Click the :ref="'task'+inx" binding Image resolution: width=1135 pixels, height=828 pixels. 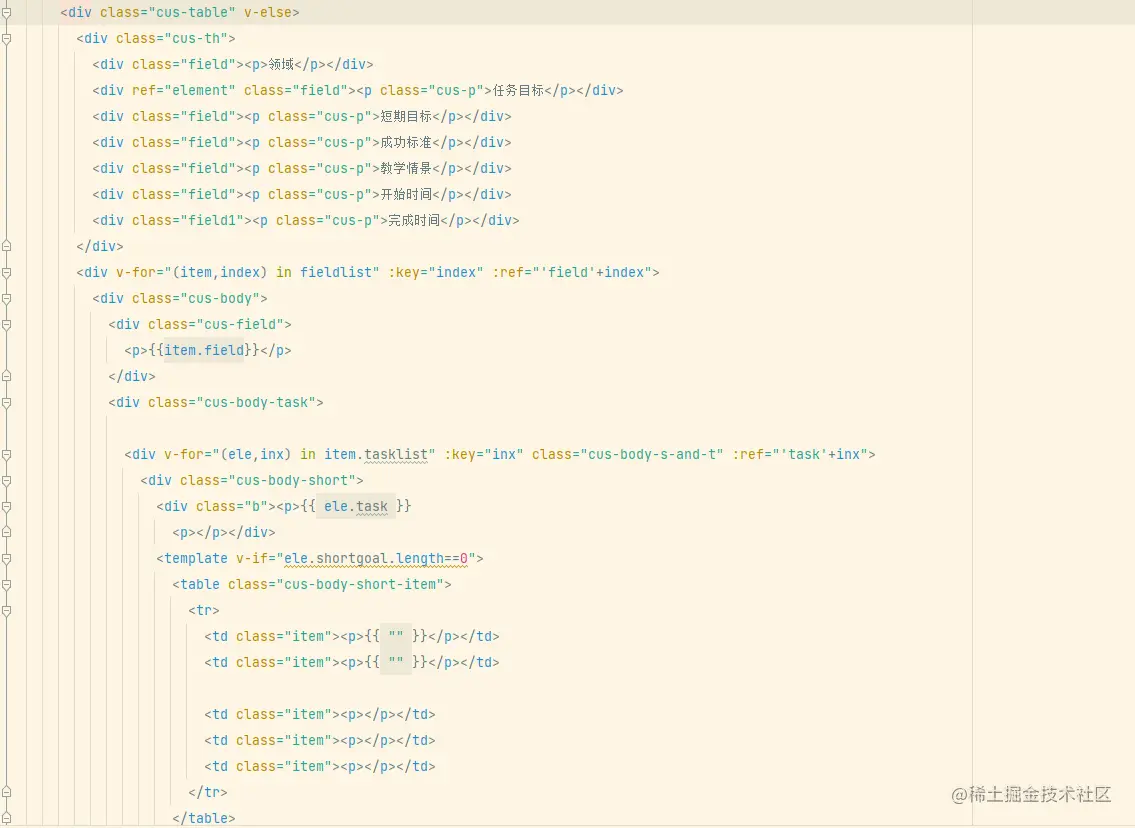[800, 455]
